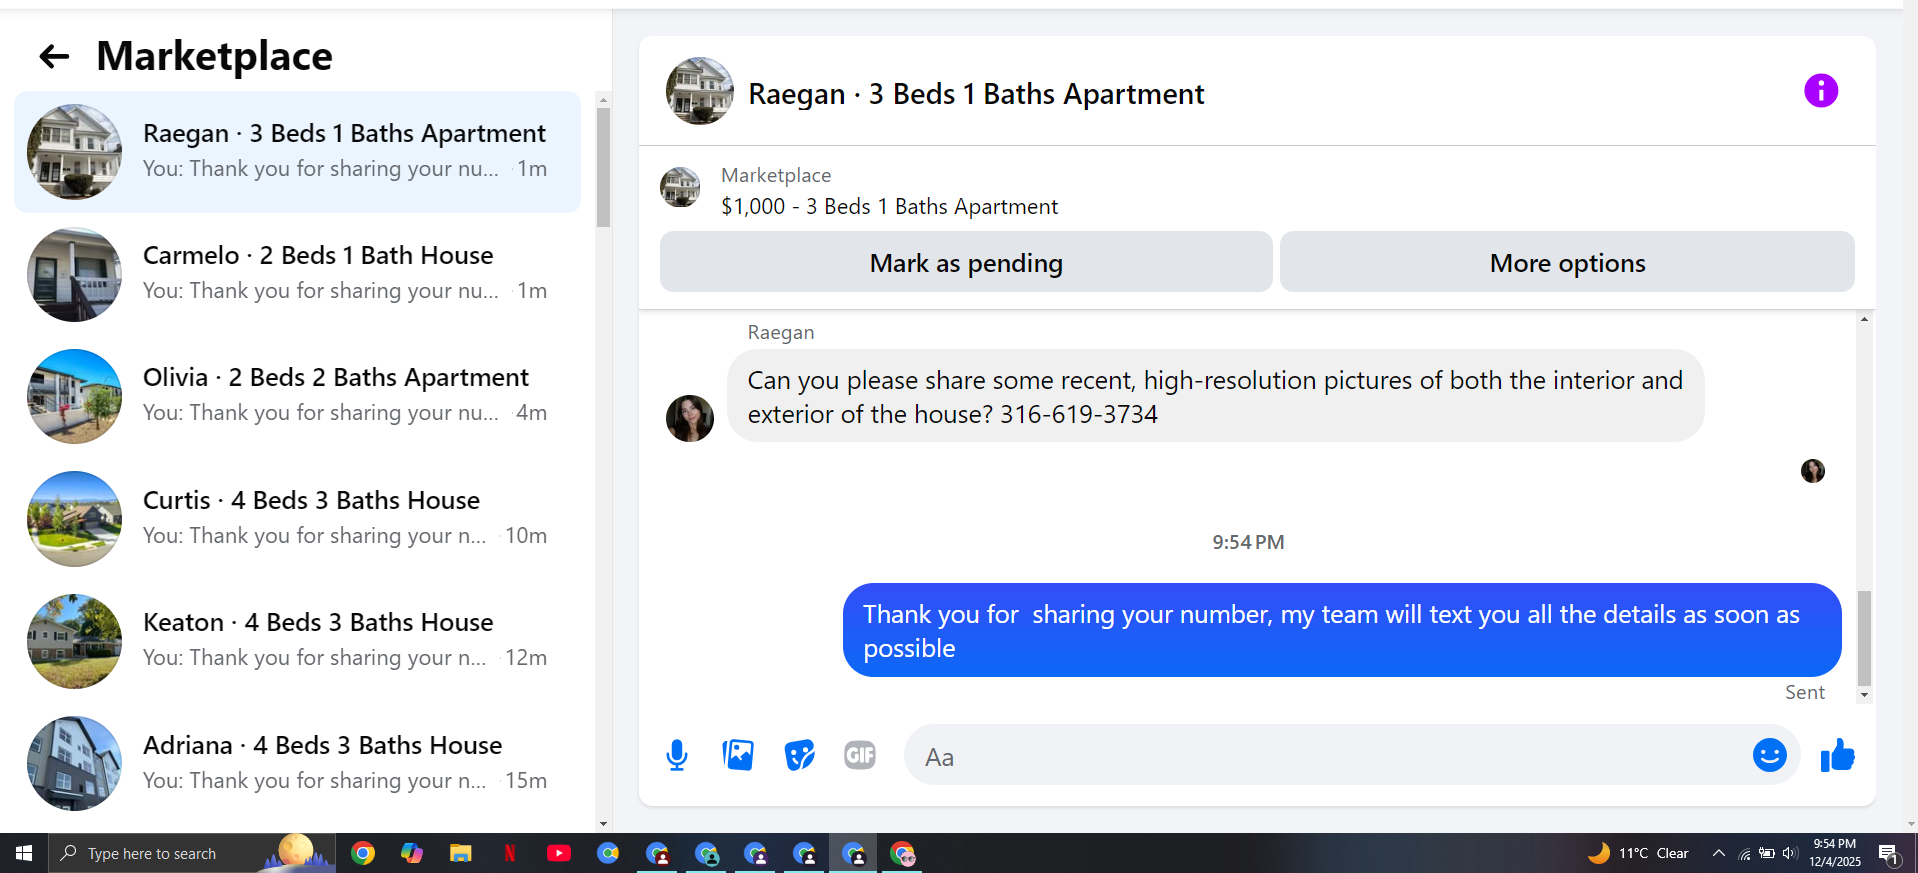Click the Mark as pending button
Image resolution: width=1918 pixels, height=873 pixels.
click(x=966, y=262)
